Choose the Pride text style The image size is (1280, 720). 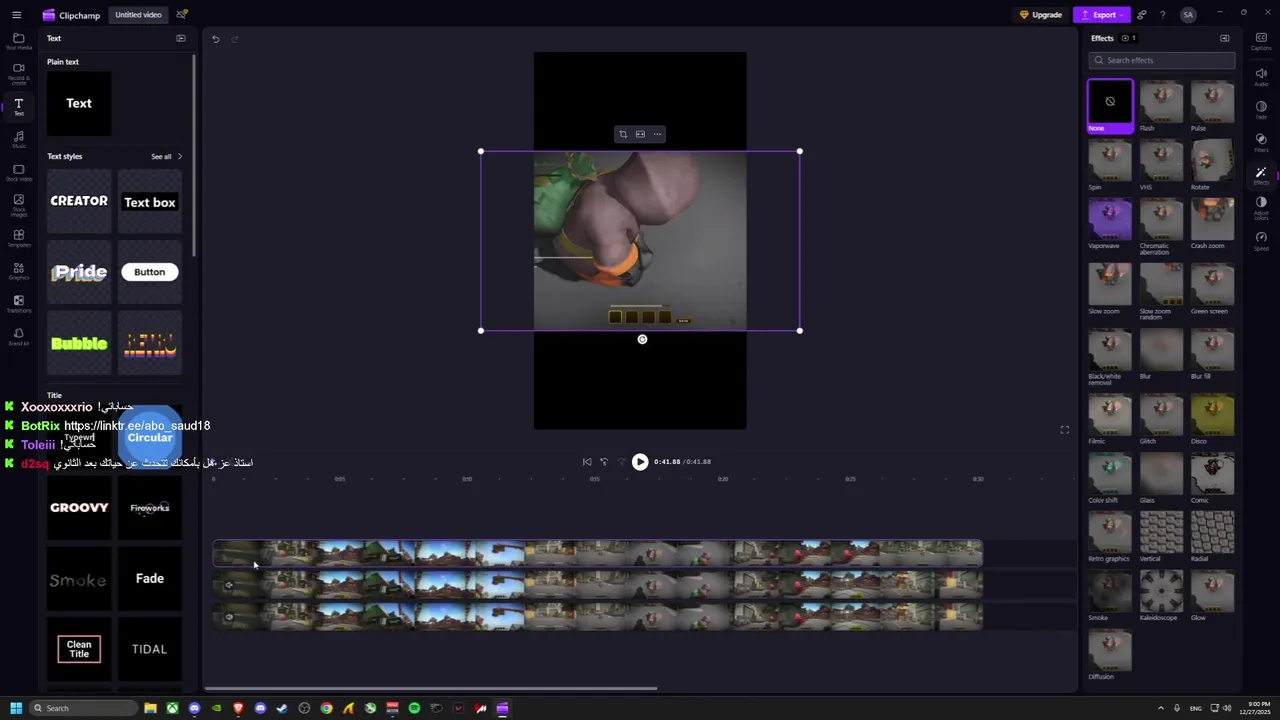point(79,272)
